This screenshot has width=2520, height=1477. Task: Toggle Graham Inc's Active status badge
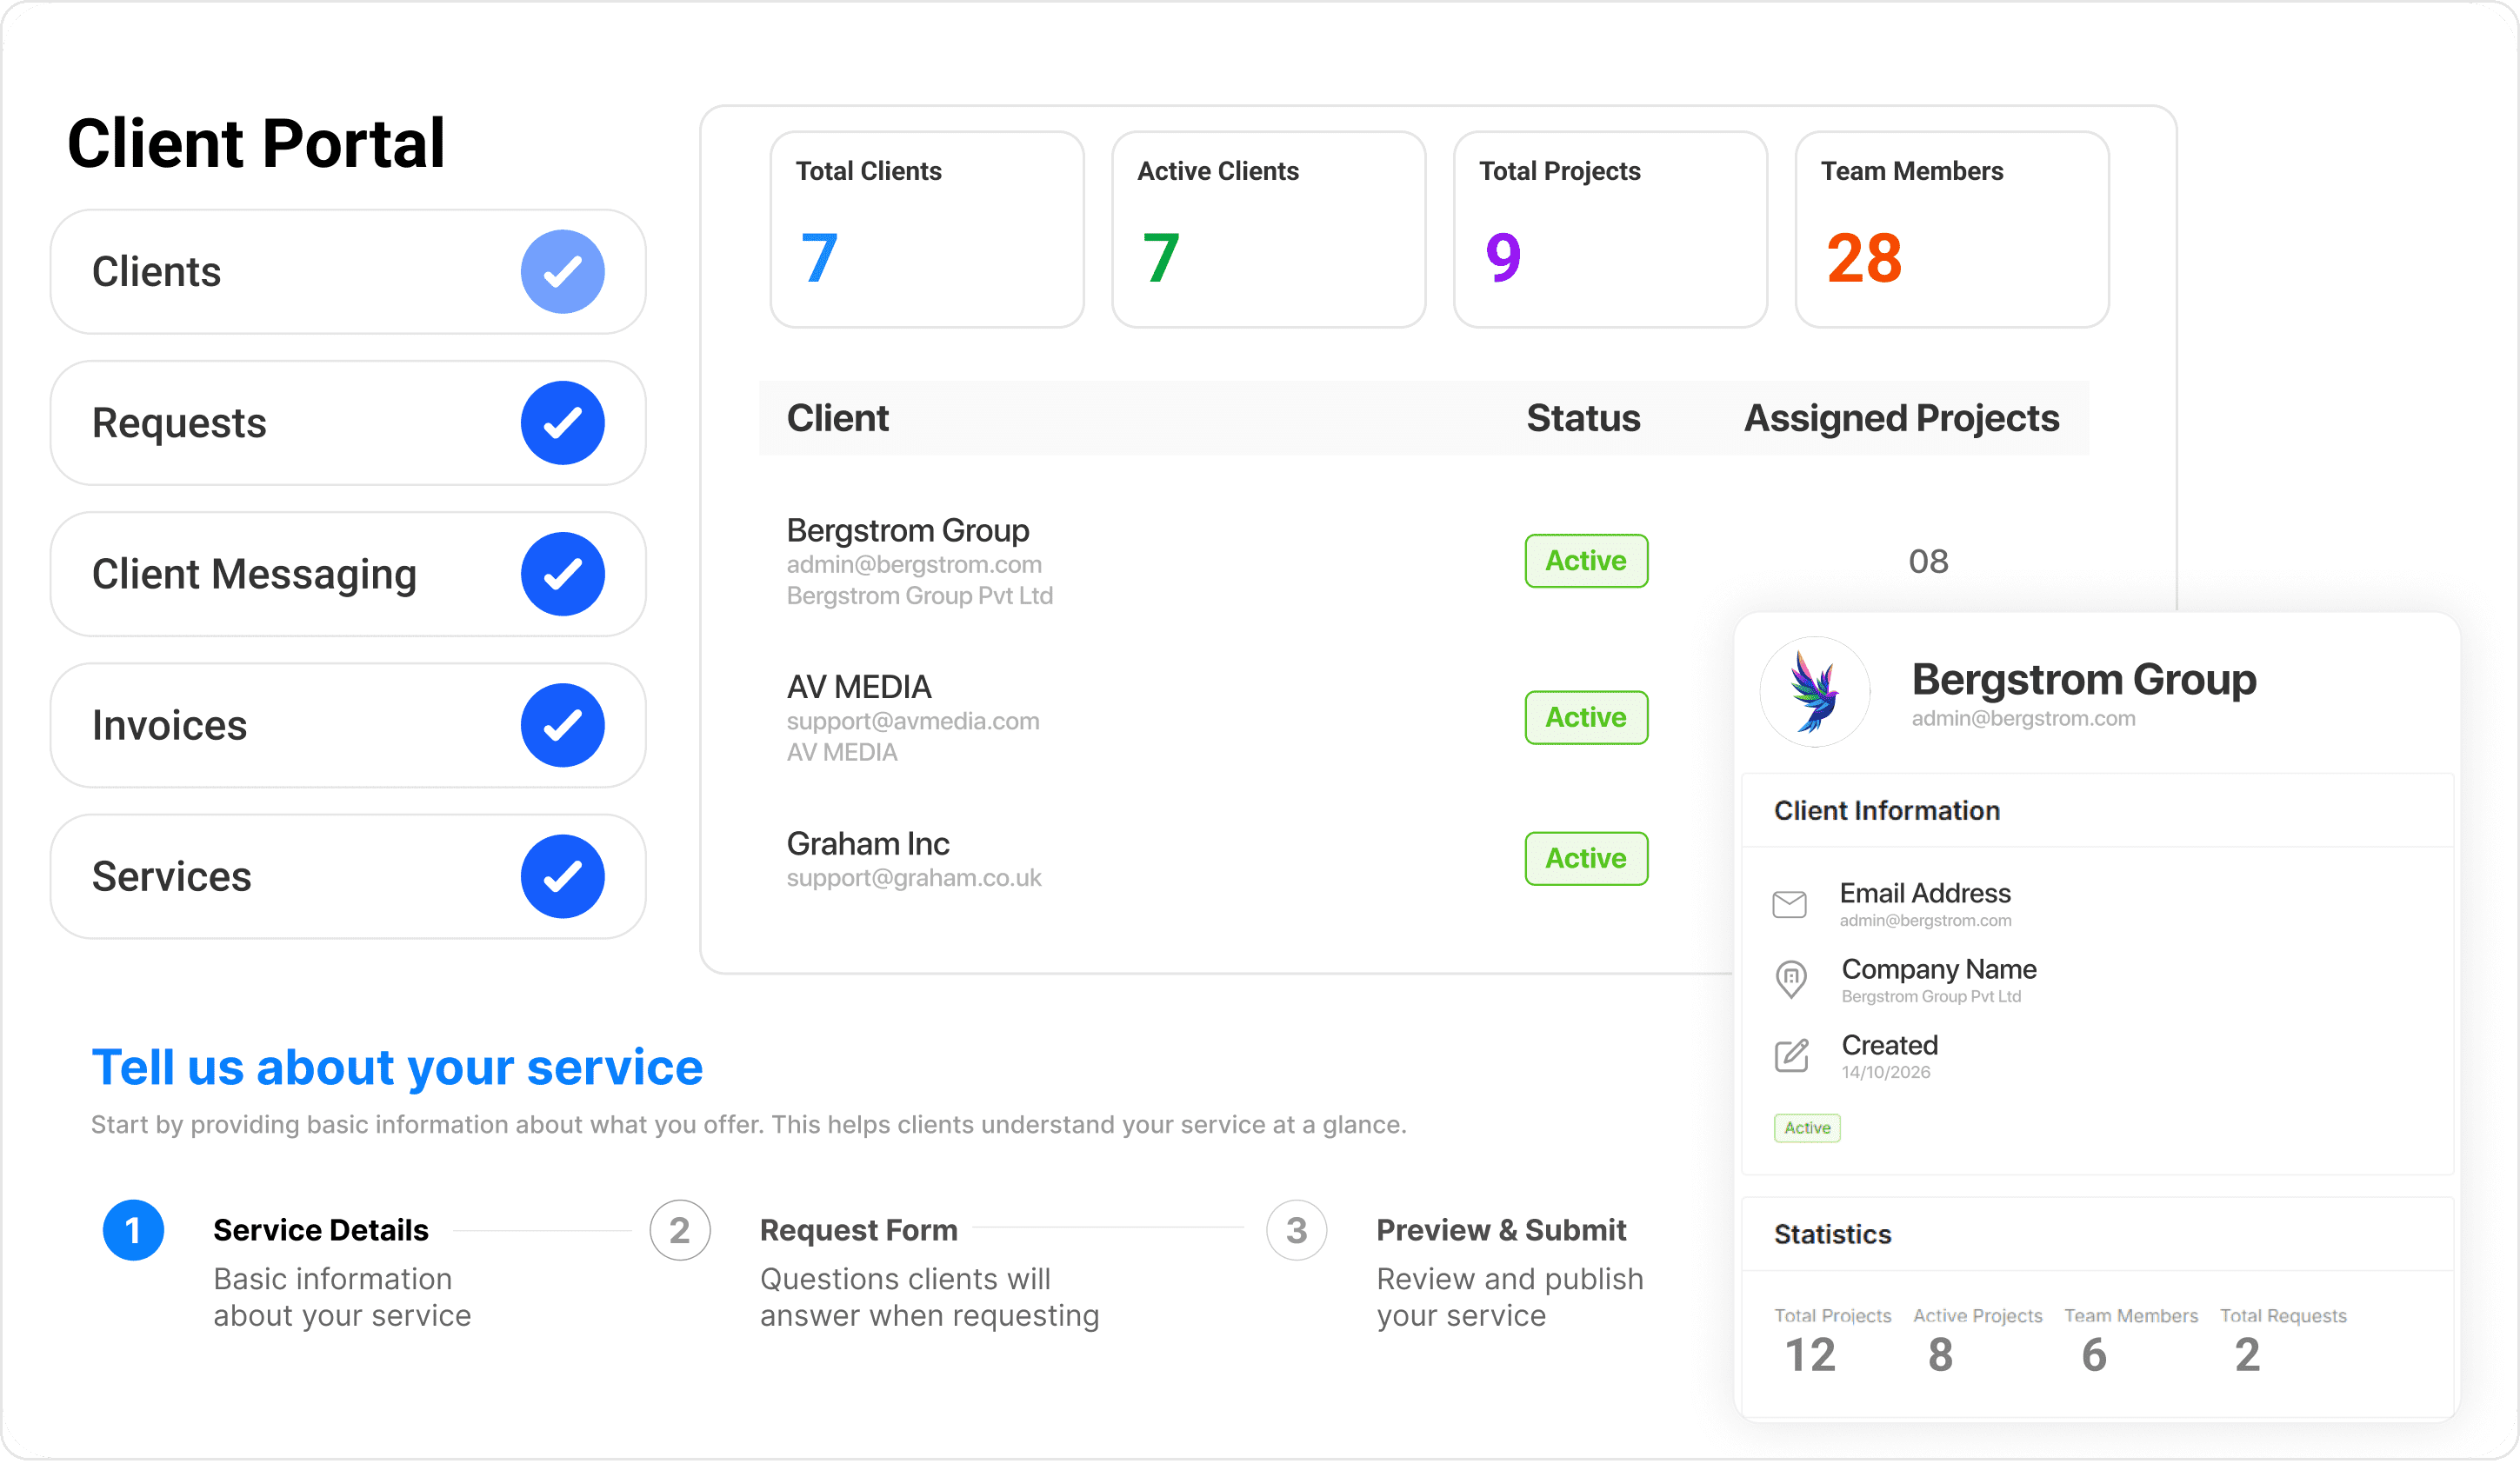[1585, 858]
